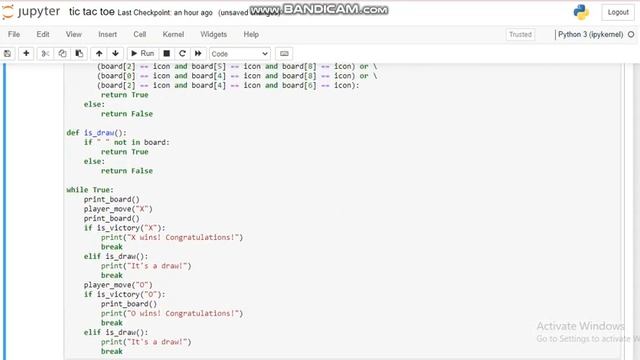
Task: Insert a cell below with plus icon
Action: click(26, 53)
